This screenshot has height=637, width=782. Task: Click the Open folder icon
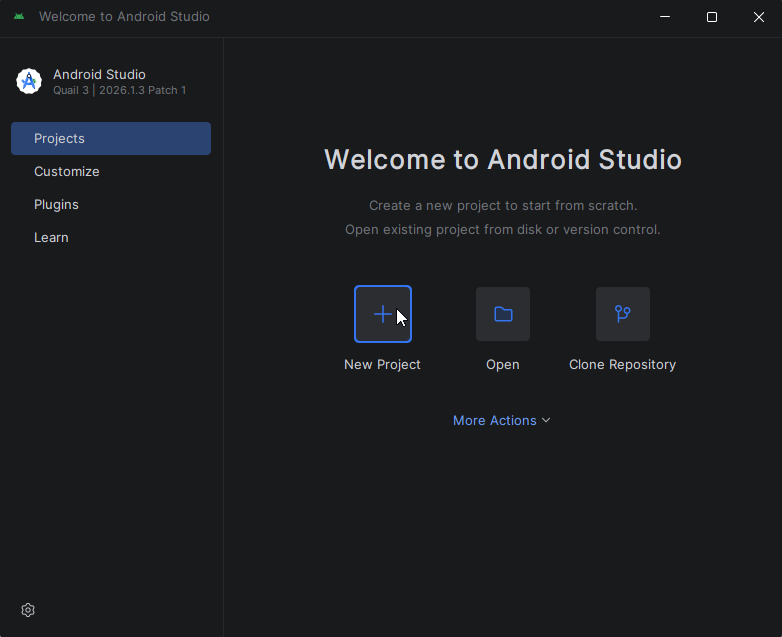click(503, 314)
